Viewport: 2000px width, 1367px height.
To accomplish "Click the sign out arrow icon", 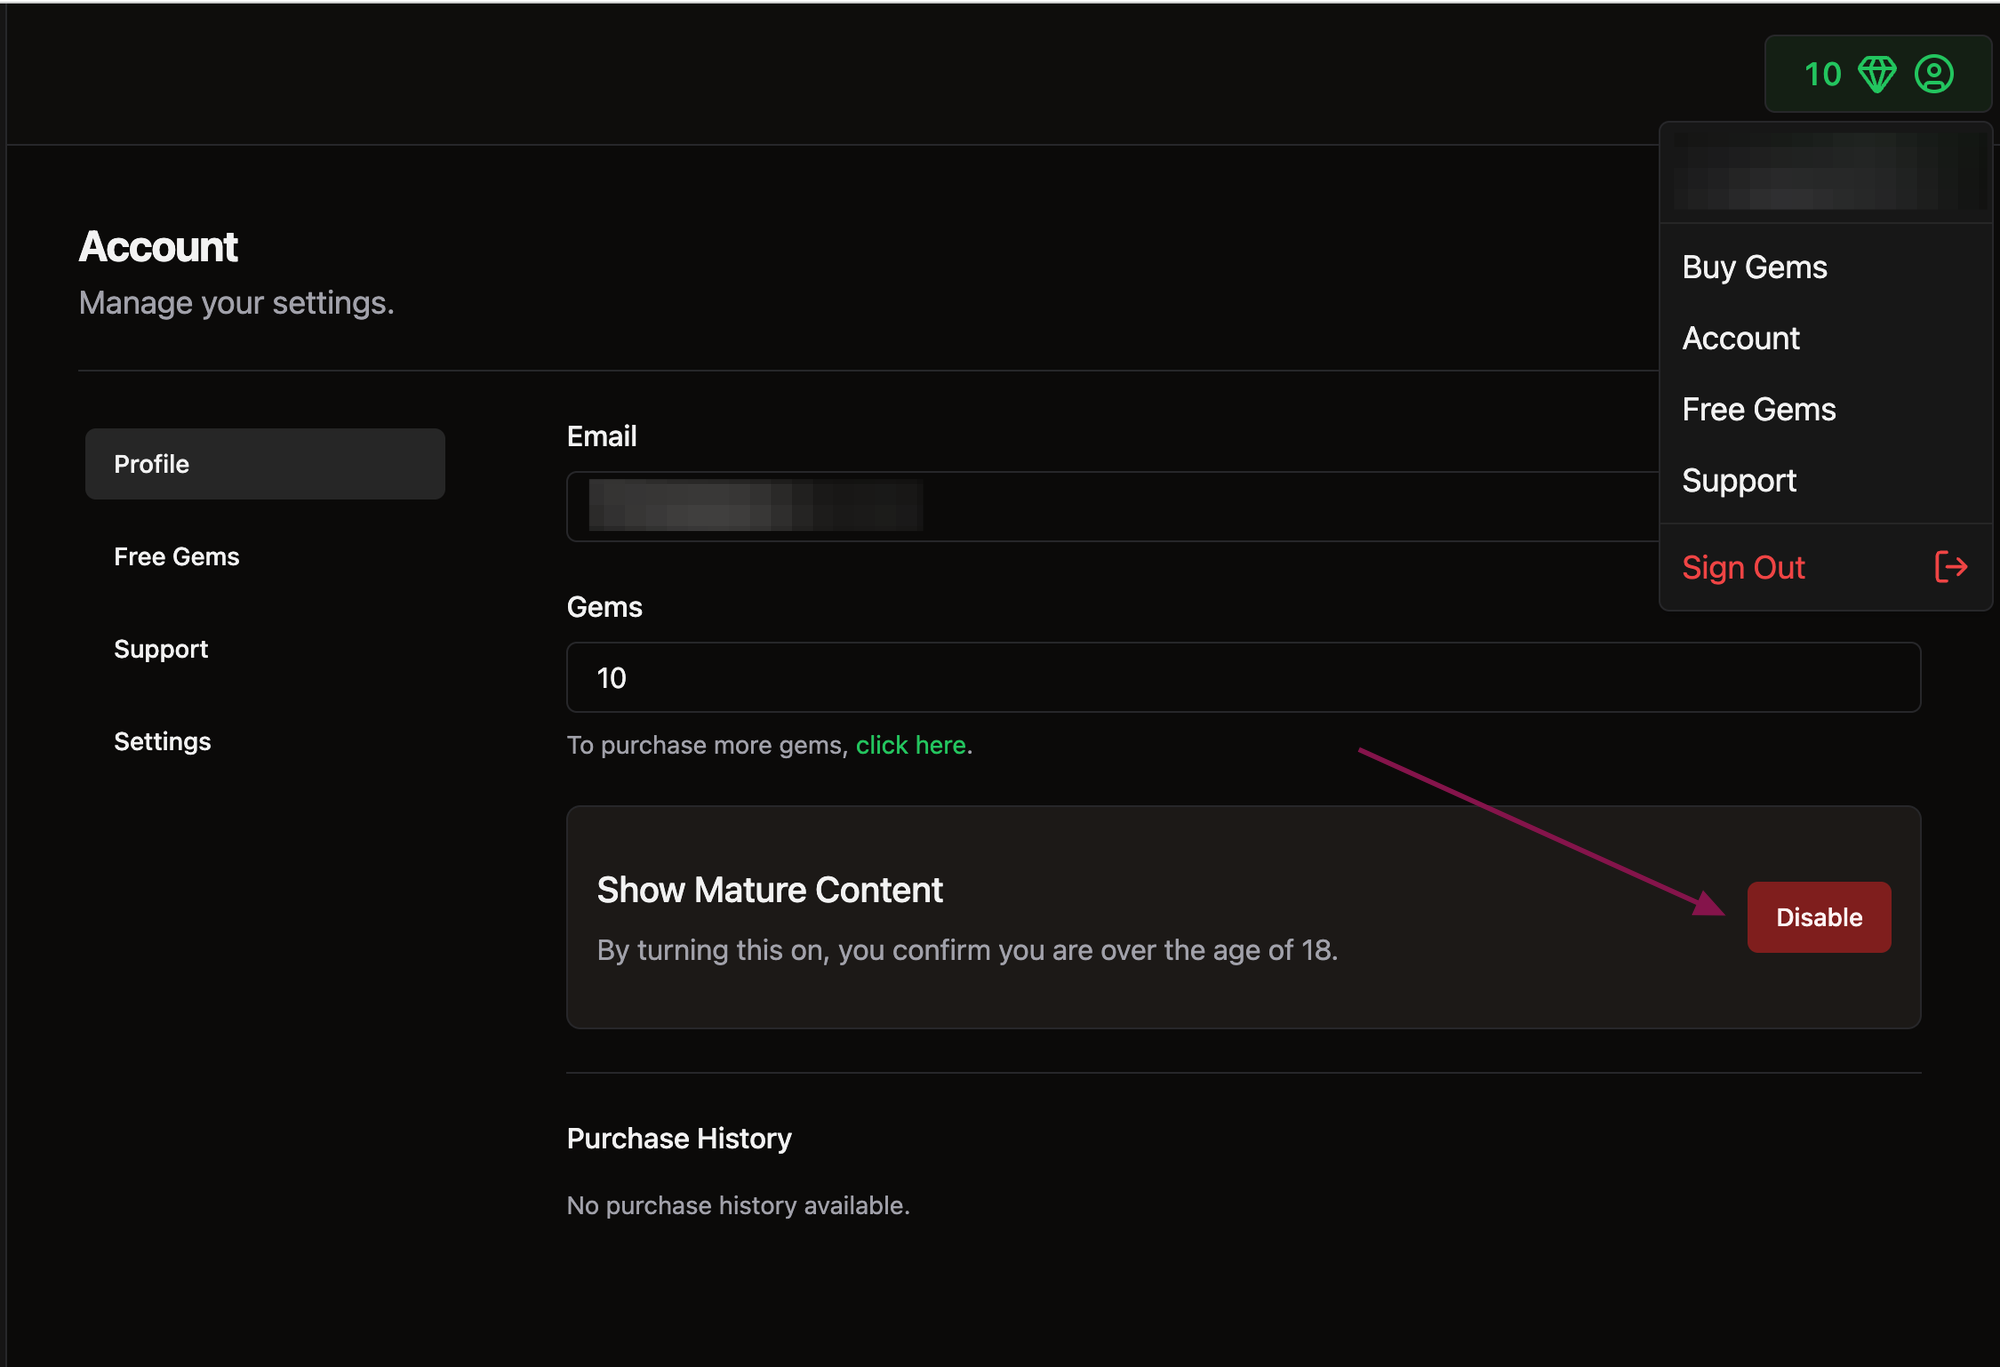I will click(x=1950, y=567).
